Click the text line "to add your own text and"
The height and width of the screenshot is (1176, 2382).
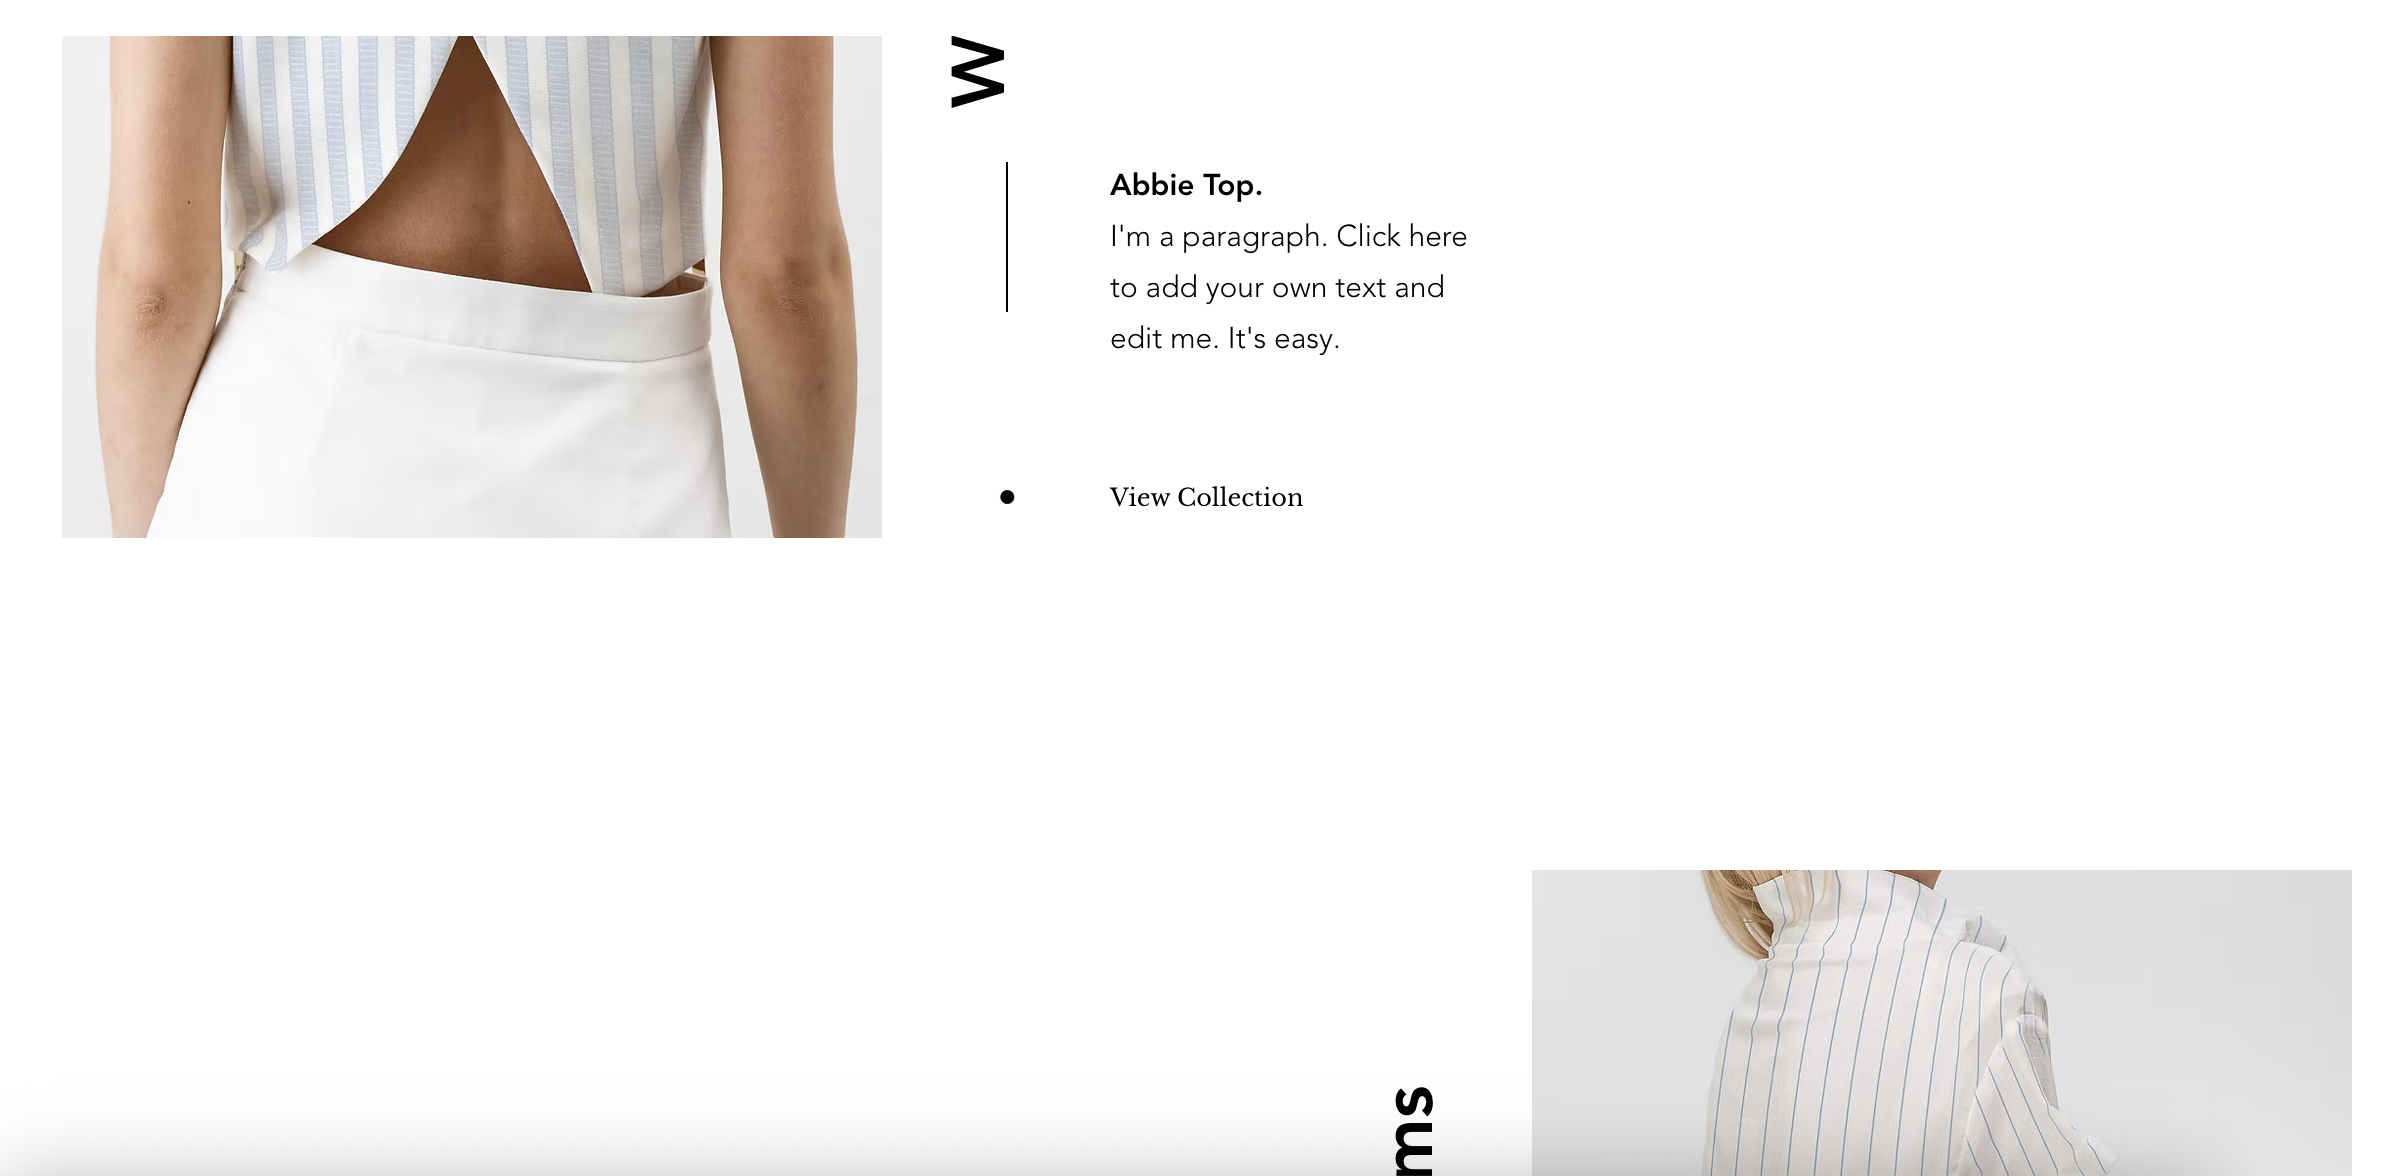tap(1277, 287)
